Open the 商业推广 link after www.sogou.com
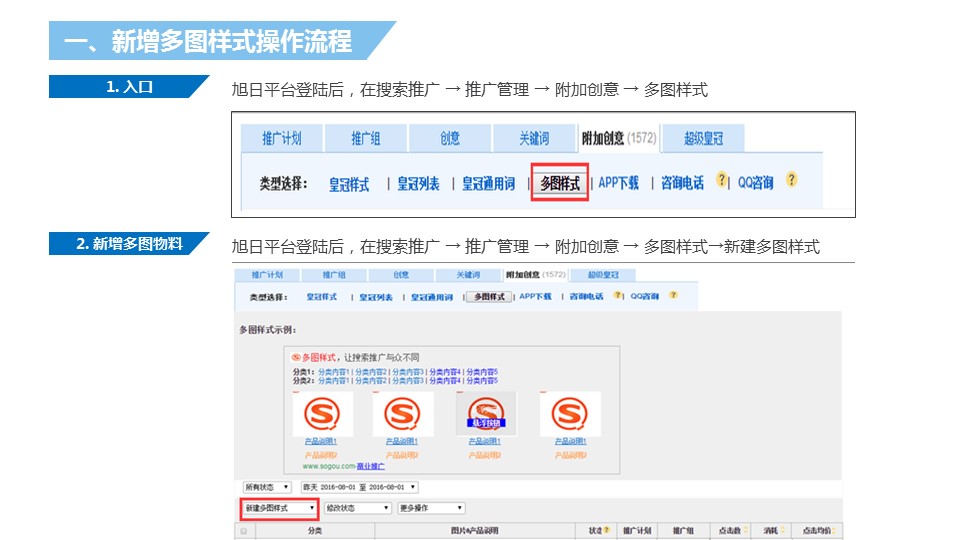This screenshot has width=960, height=540. [370, 467]
